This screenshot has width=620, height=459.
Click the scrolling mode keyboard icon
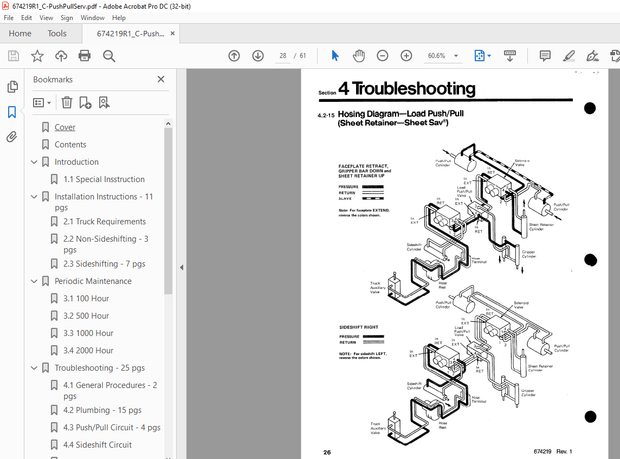(x=510, y=56)
